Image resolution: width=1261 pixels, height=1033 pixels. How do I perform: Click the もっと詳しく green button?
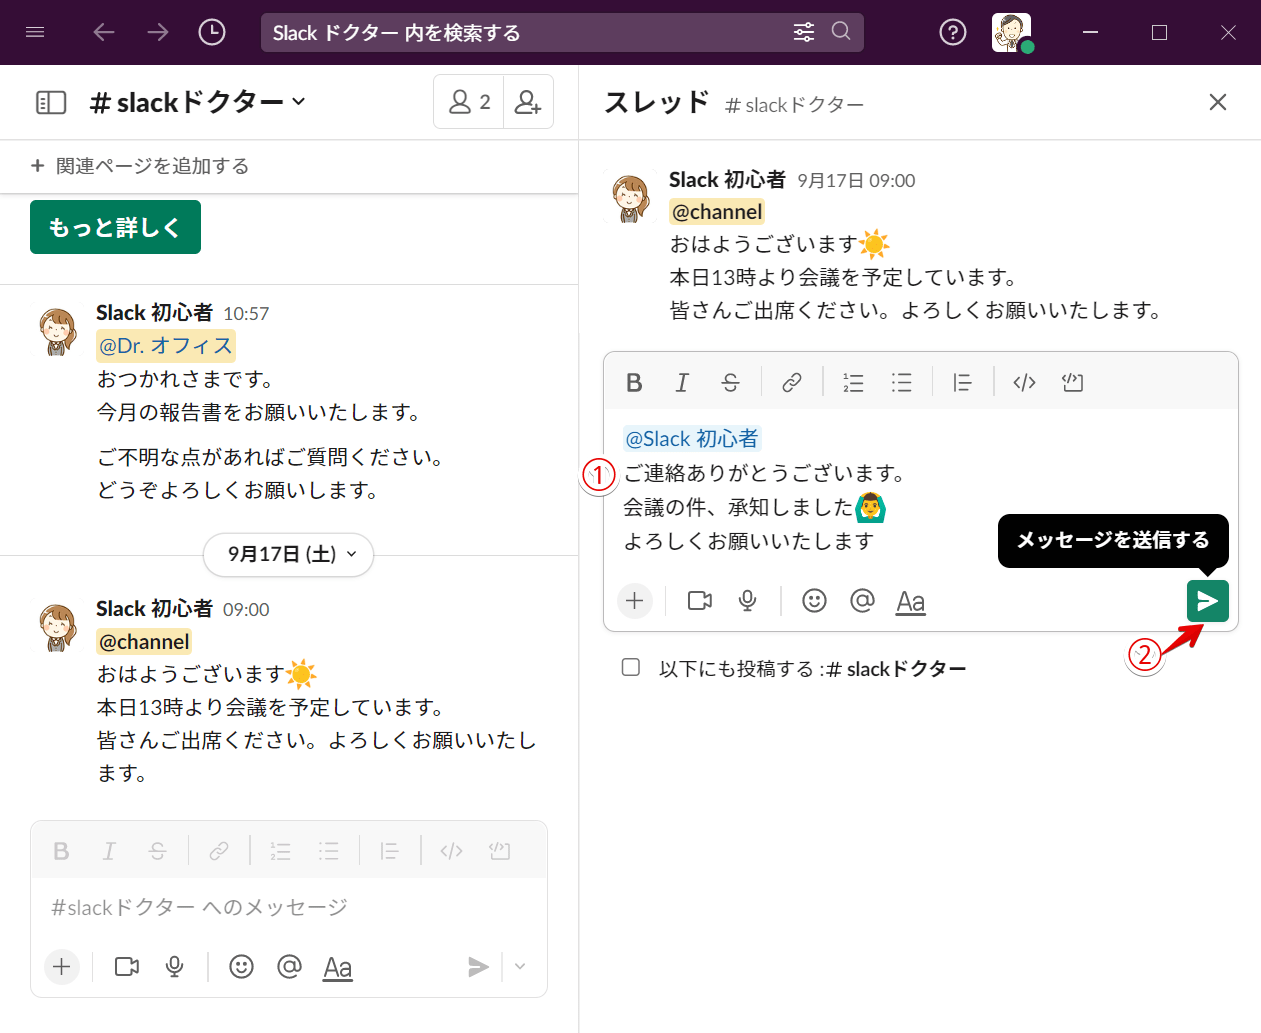click(x=115, y=227)
